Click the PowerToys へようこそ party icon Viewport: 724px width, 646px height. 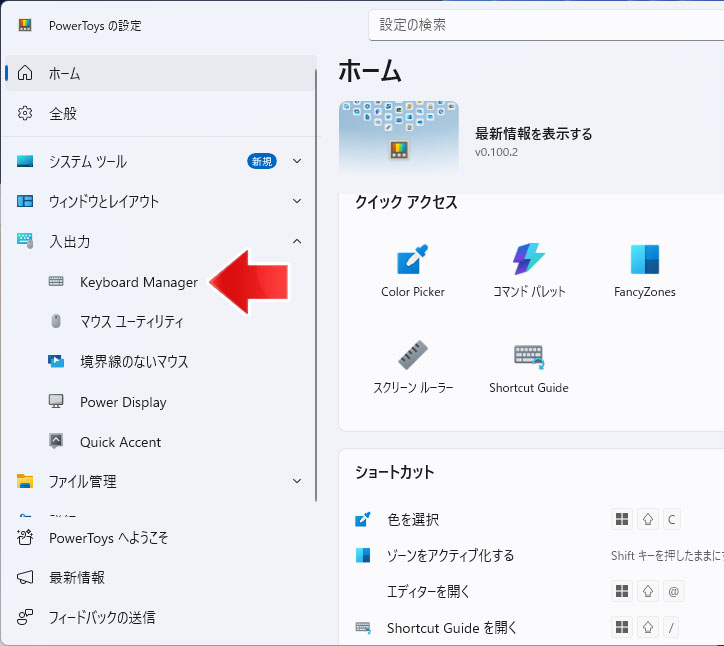click(25, 537)
